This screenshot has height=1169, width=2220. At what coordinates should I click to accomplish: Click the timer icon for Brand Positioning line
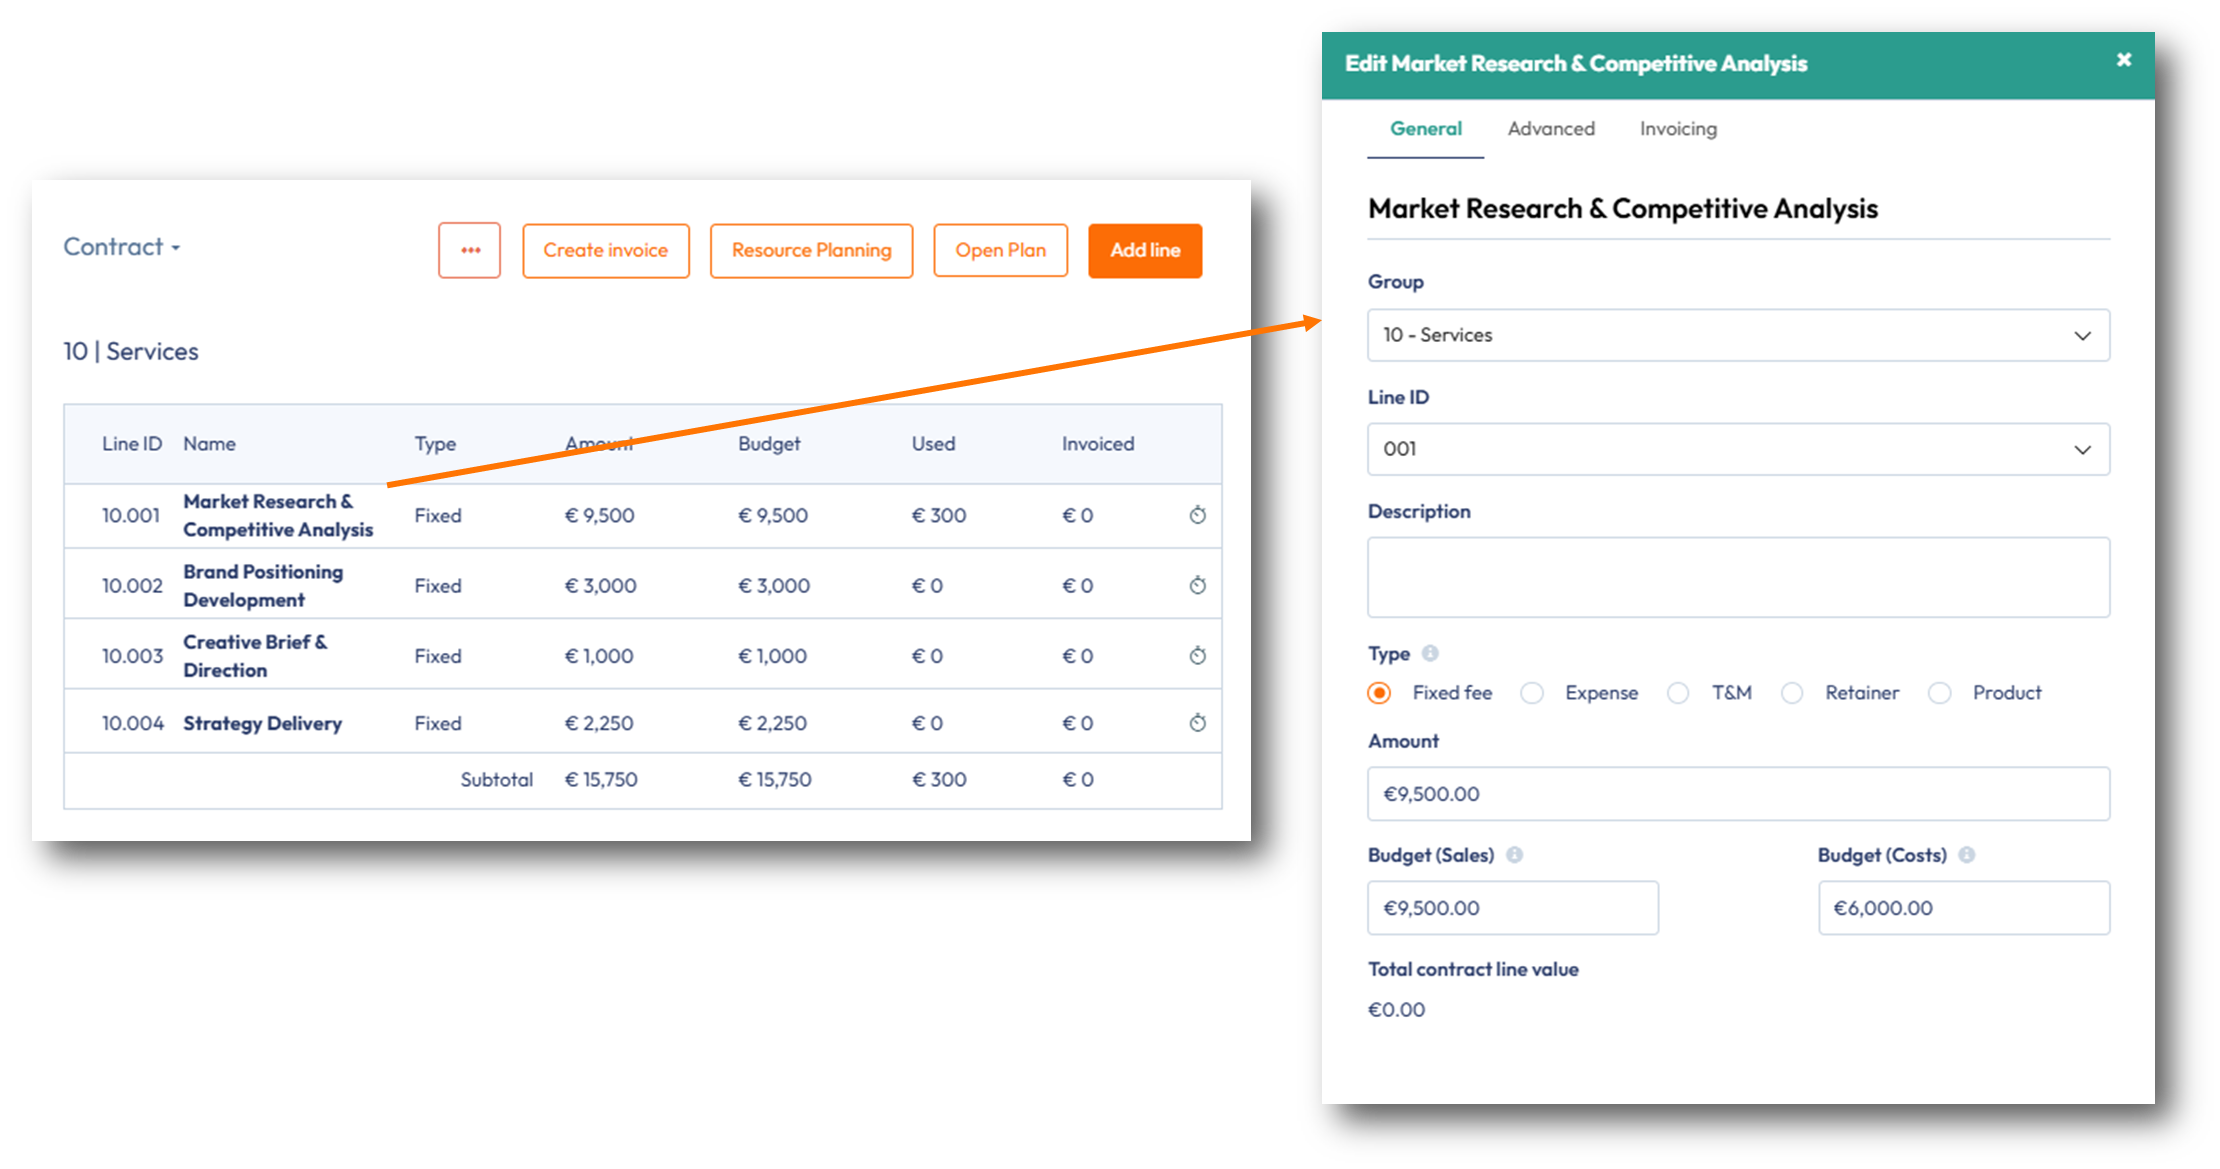(x=1197, y=585)
